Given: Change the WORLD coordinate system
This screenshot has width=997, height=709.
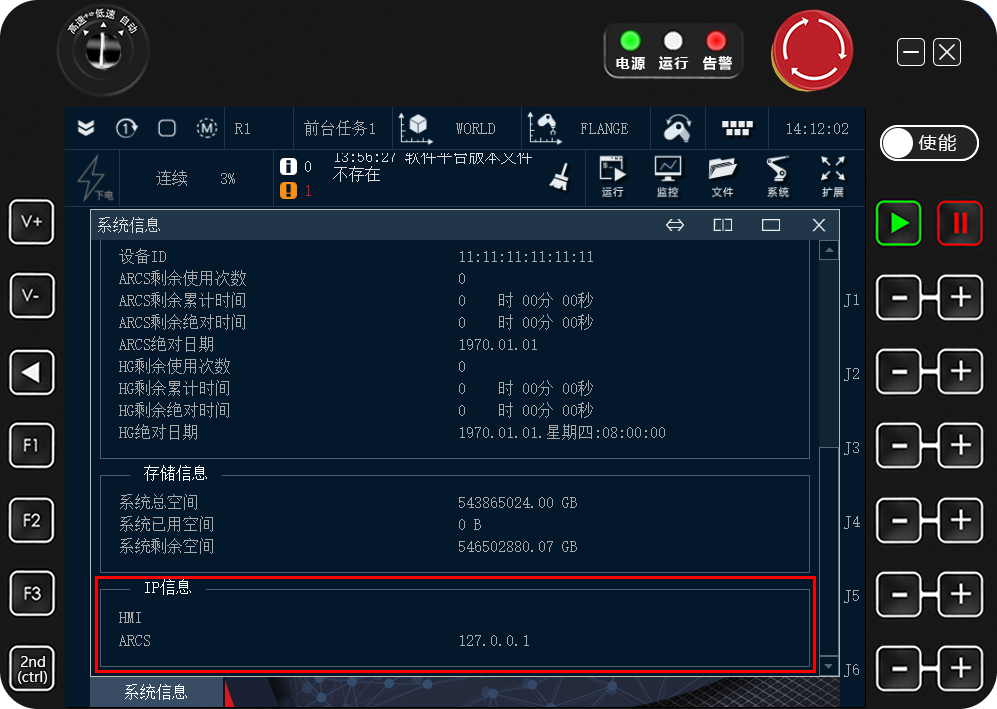Looking at the screenshot, I should click(x=455, y=128).
